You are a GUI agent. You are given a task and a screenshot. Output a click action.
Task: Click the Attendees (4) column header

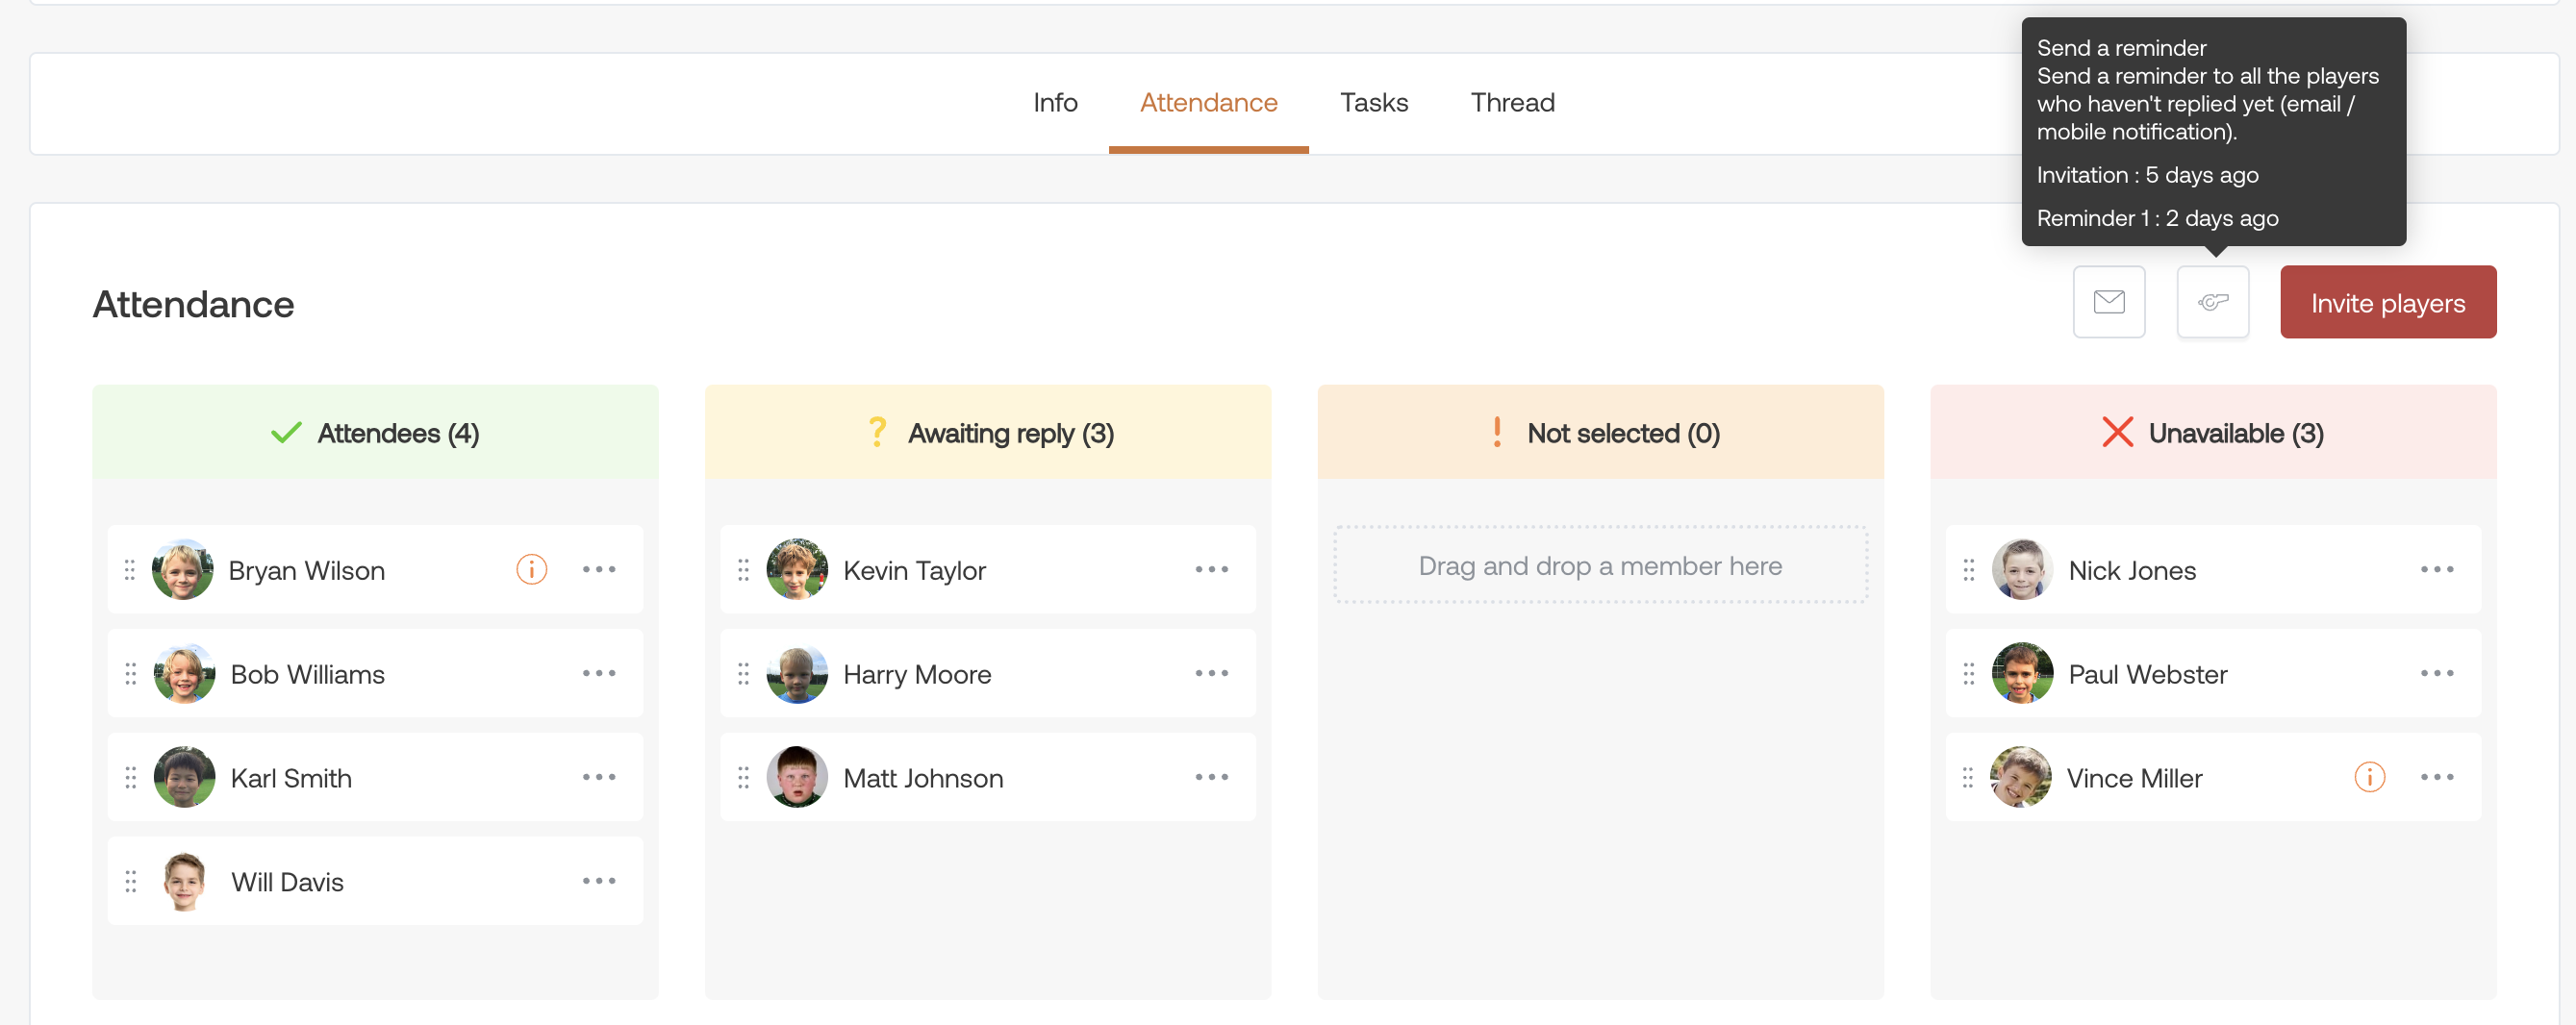tap(375, 432)
